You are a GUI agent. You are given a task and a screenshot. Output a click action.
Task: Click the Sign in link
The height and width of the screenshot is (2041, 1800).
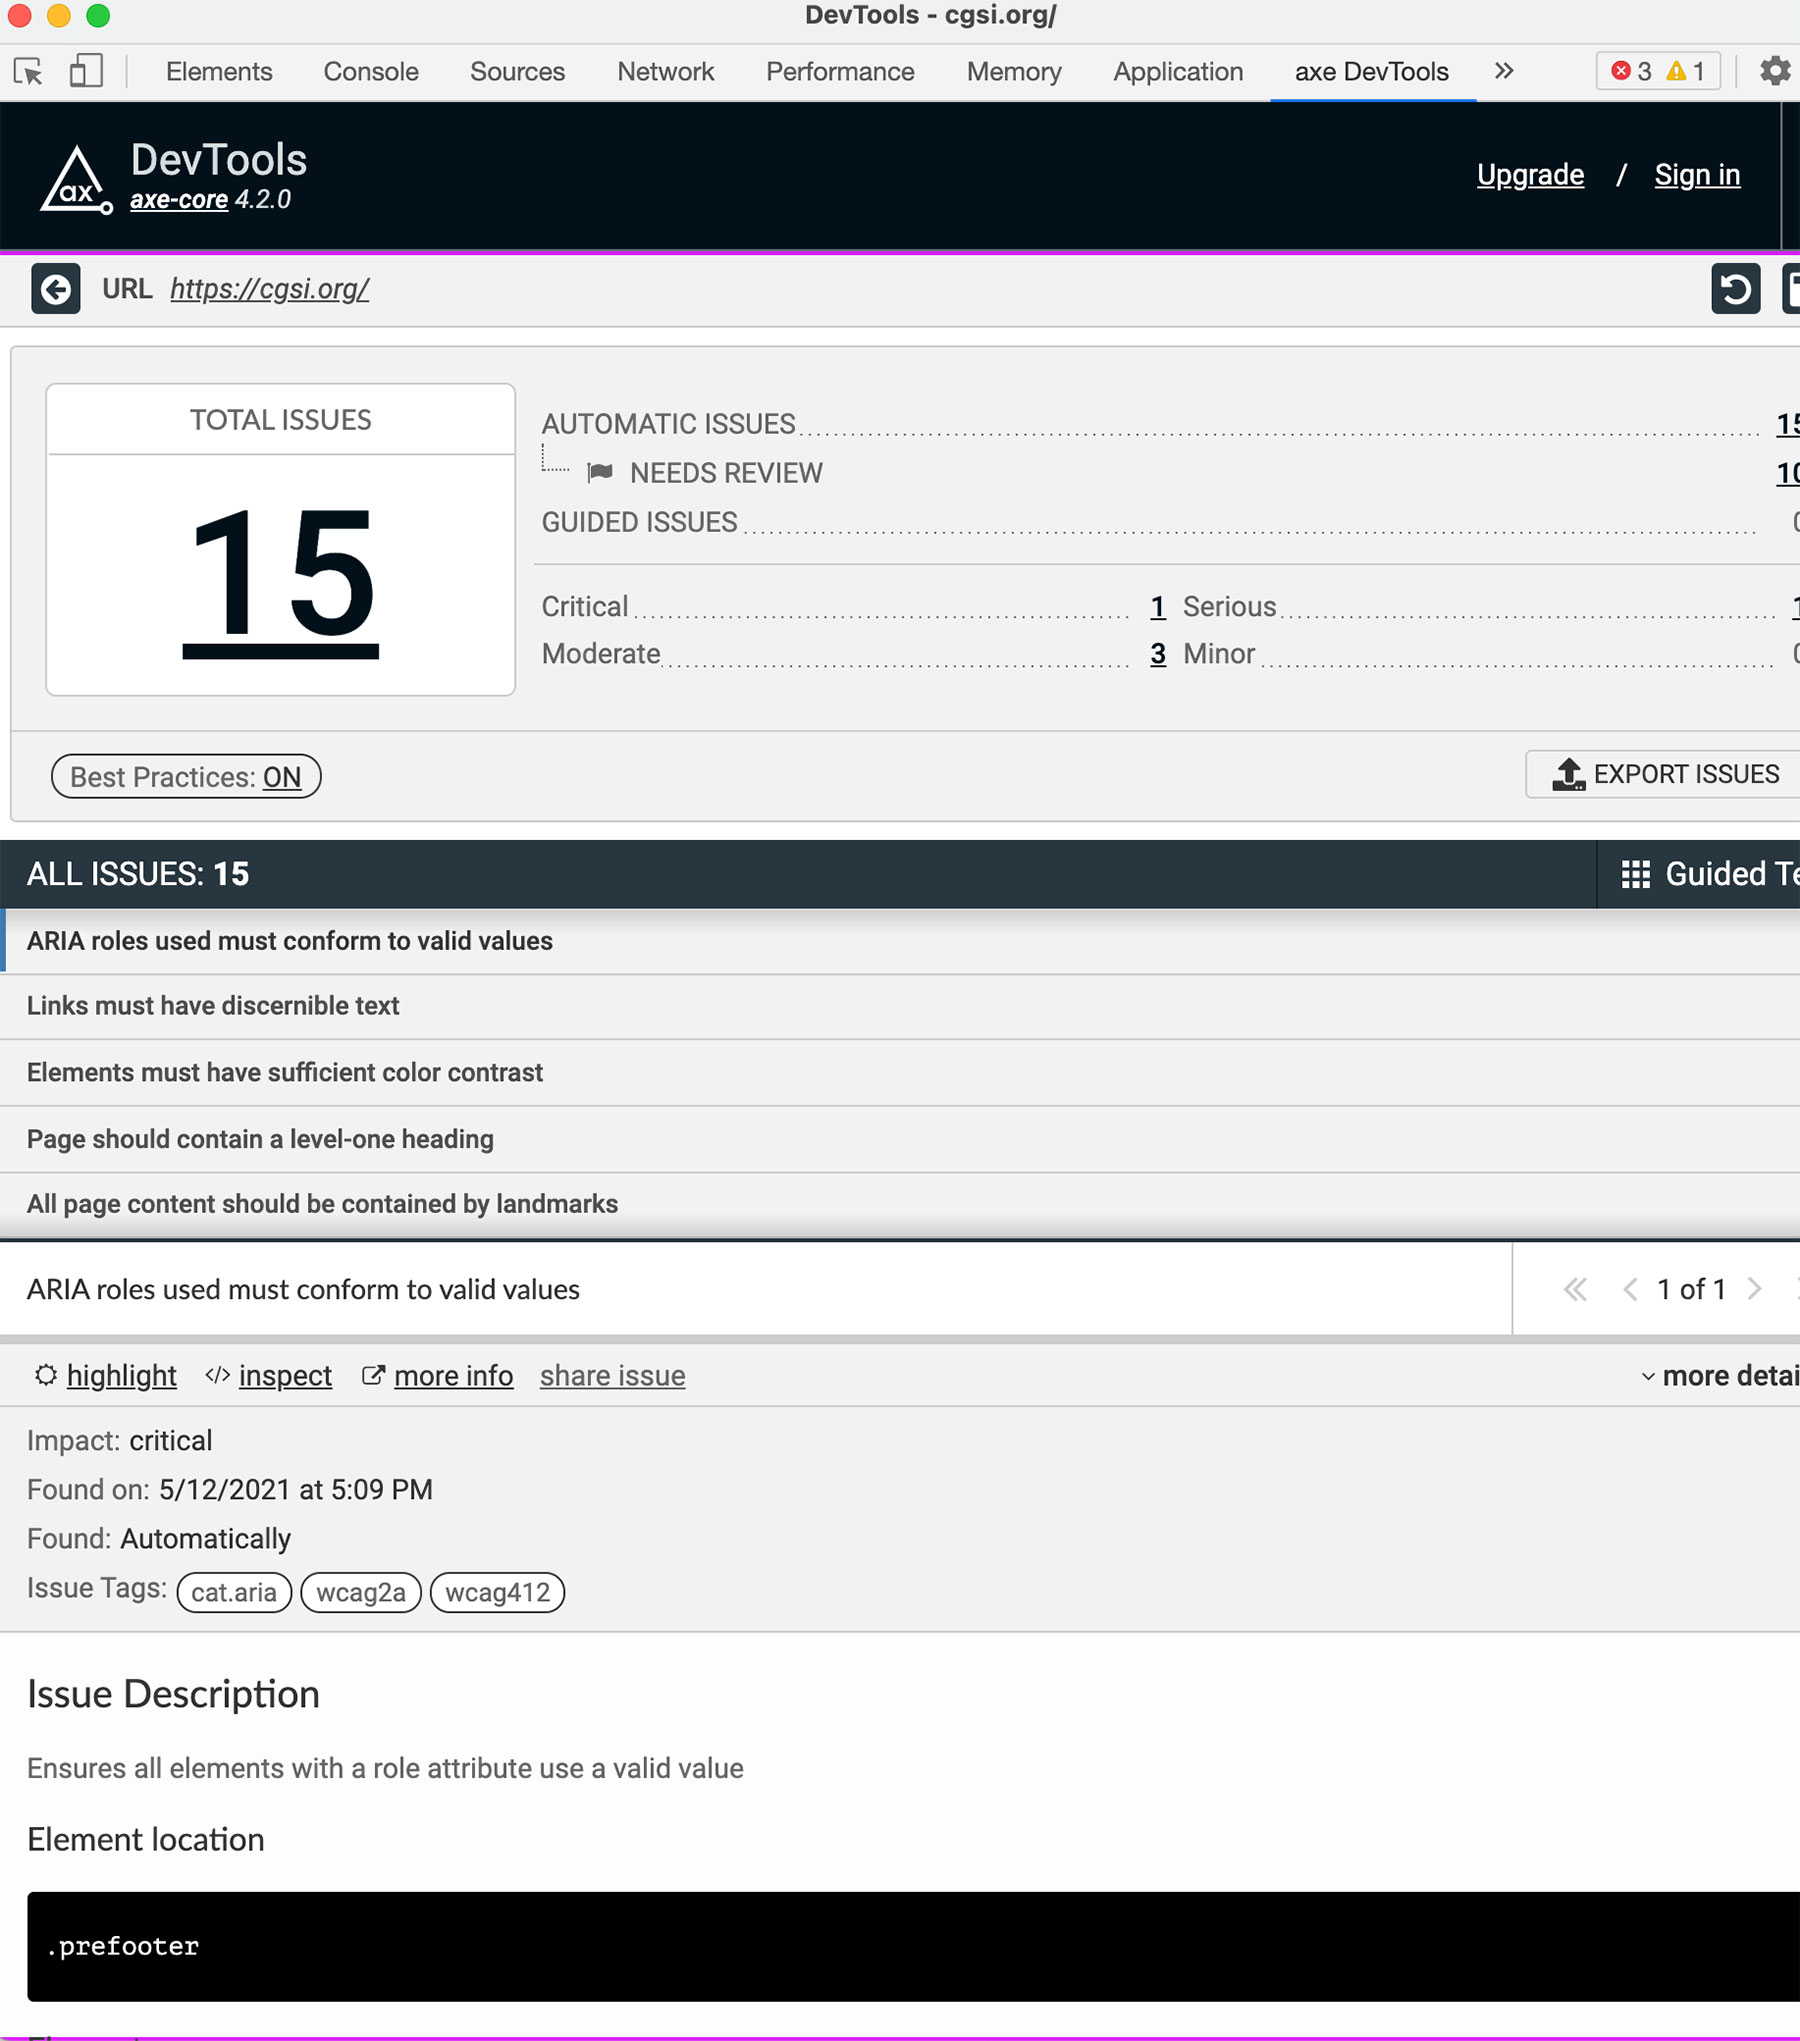pyautogui.click(x=1697, y=175)
